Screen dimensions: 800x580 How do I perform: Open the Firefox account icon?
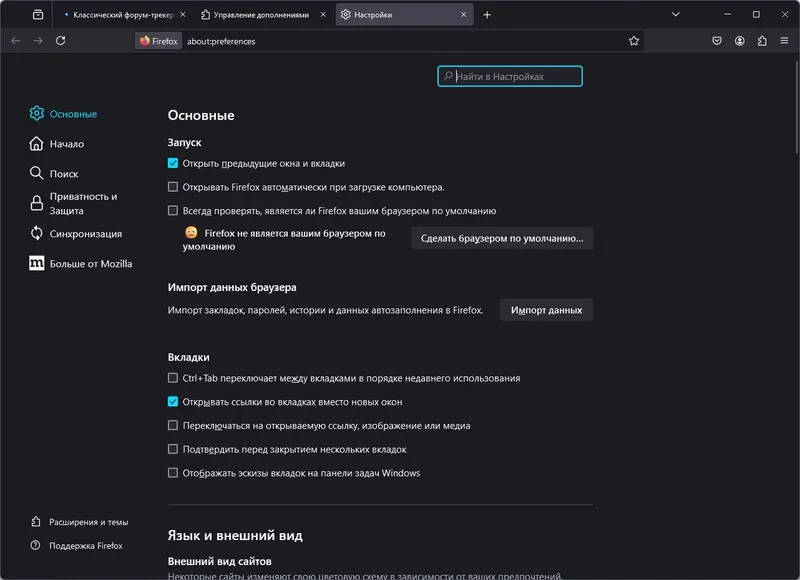(x=740, y=41)
